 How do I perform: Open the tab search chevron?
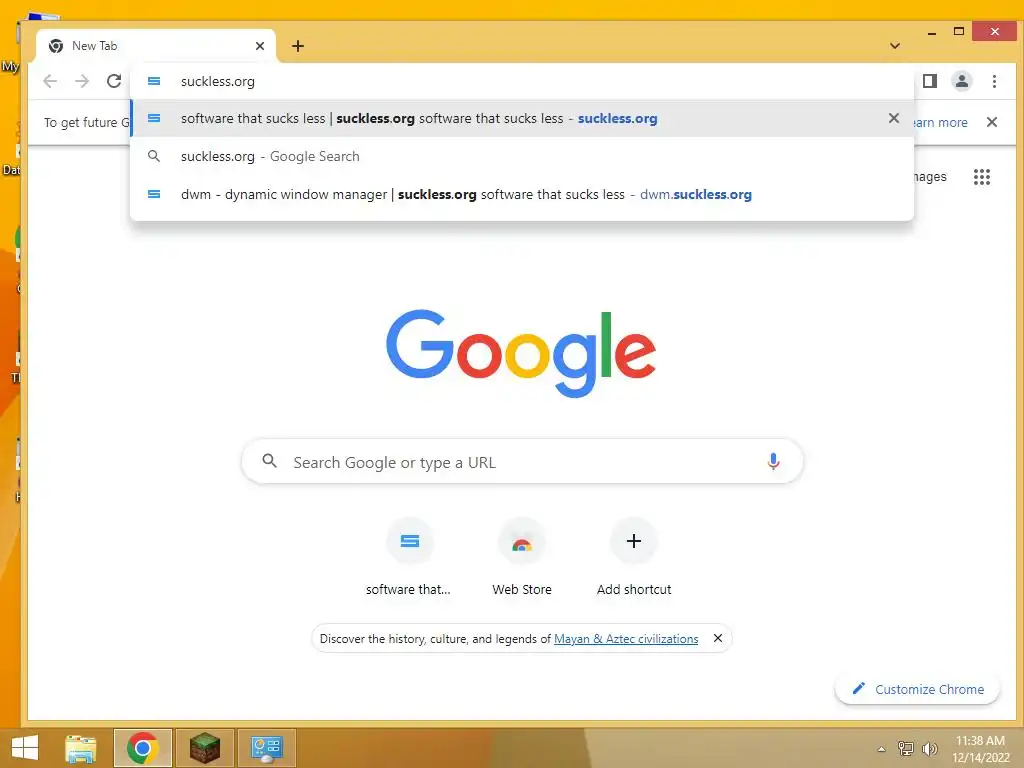pos(895,46)
